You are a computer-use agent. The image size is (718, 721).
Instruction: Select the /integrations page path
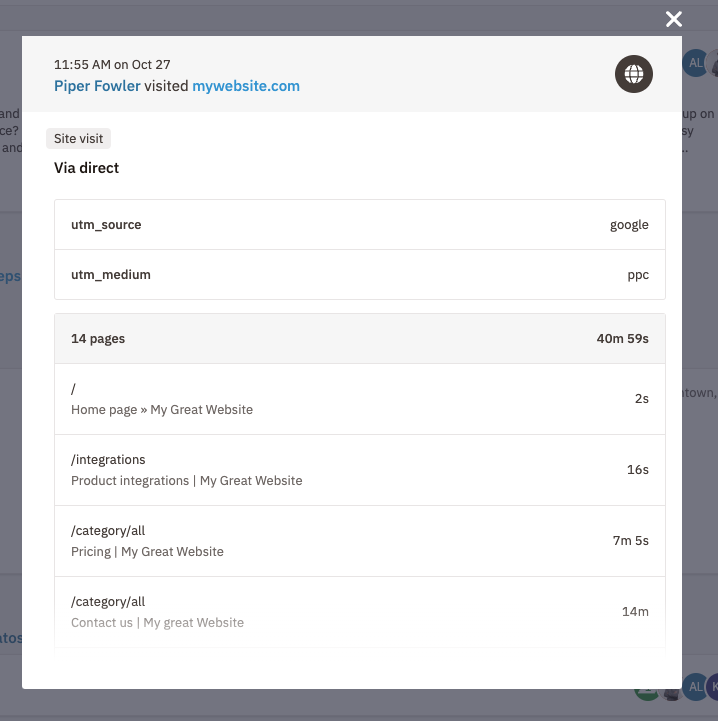(x=108, y=460)
